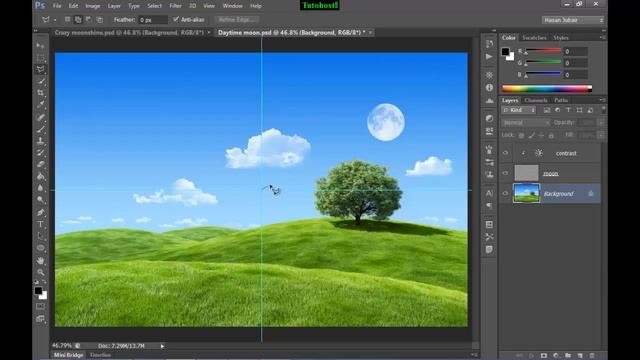
Task: Open the Window menu
Action: (233, 6)
